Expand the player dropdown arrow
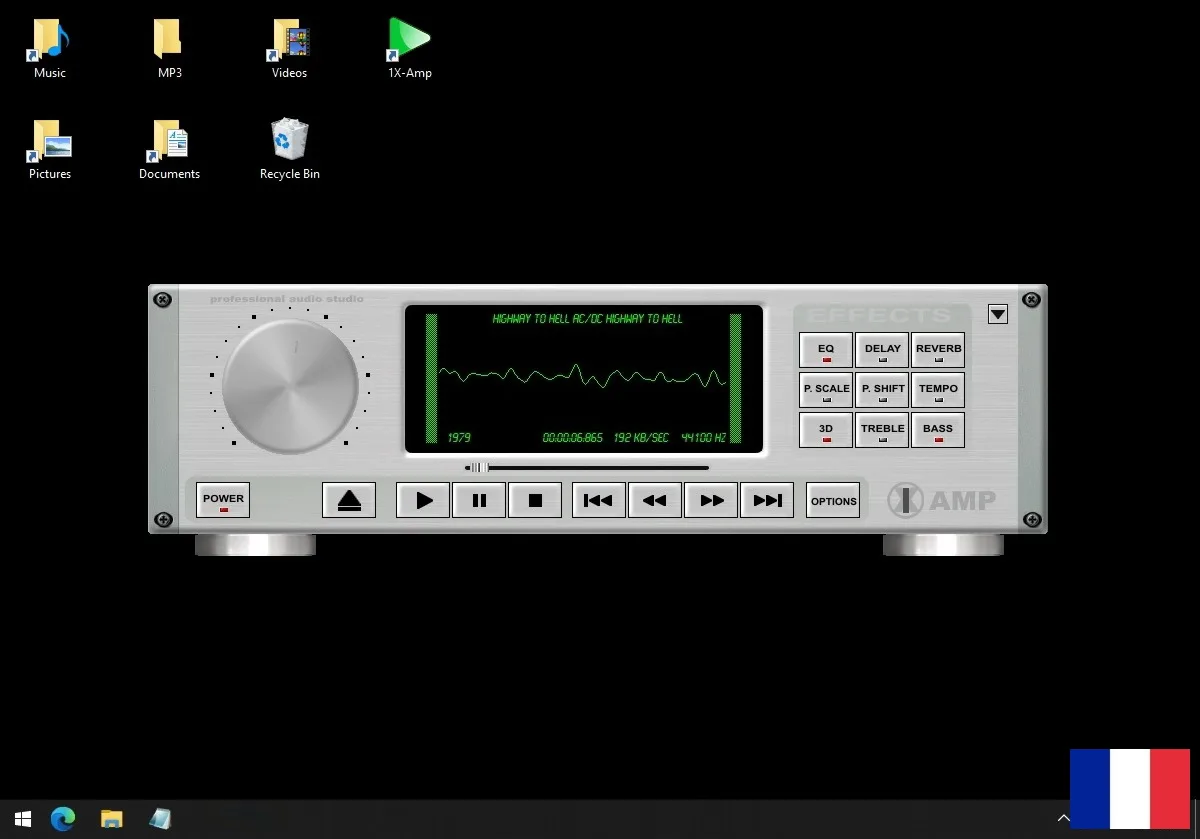The width and height of the screenshot is (1200, 839). 997,314
